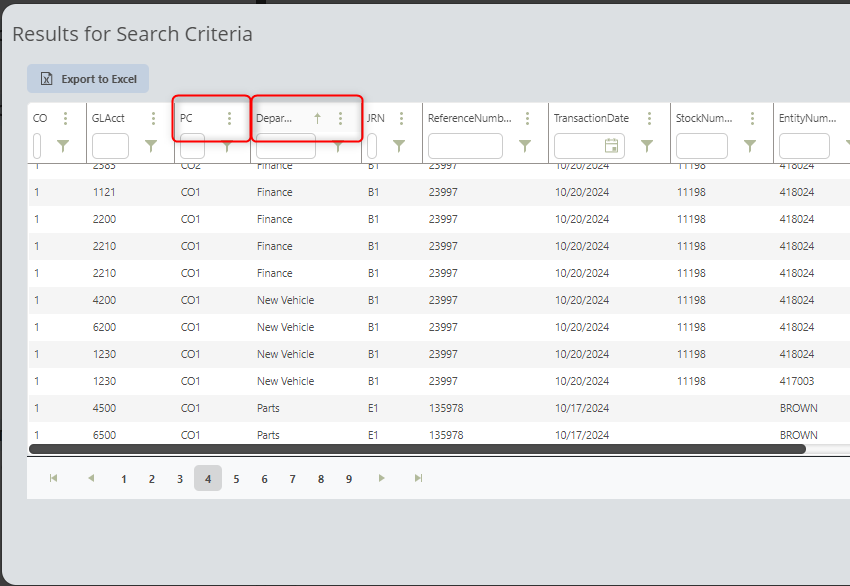
Task: Sort by the GLAcct column header
Action: [x=108, y=118]
